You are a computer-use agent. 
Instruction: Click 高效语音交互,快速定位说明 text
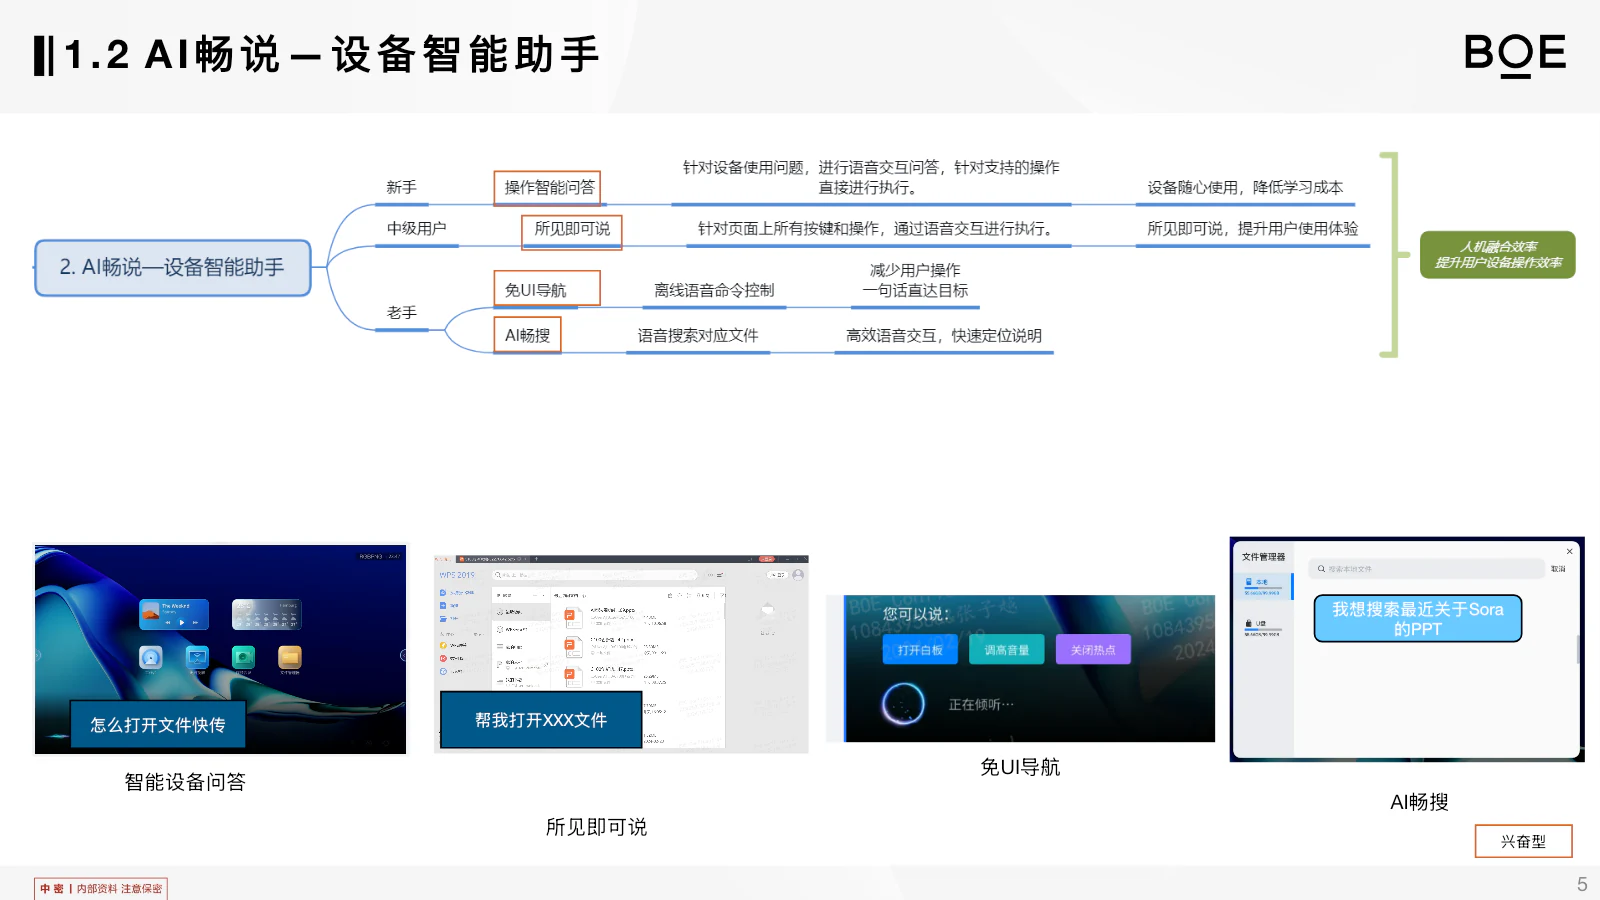[x=944, y=336]
